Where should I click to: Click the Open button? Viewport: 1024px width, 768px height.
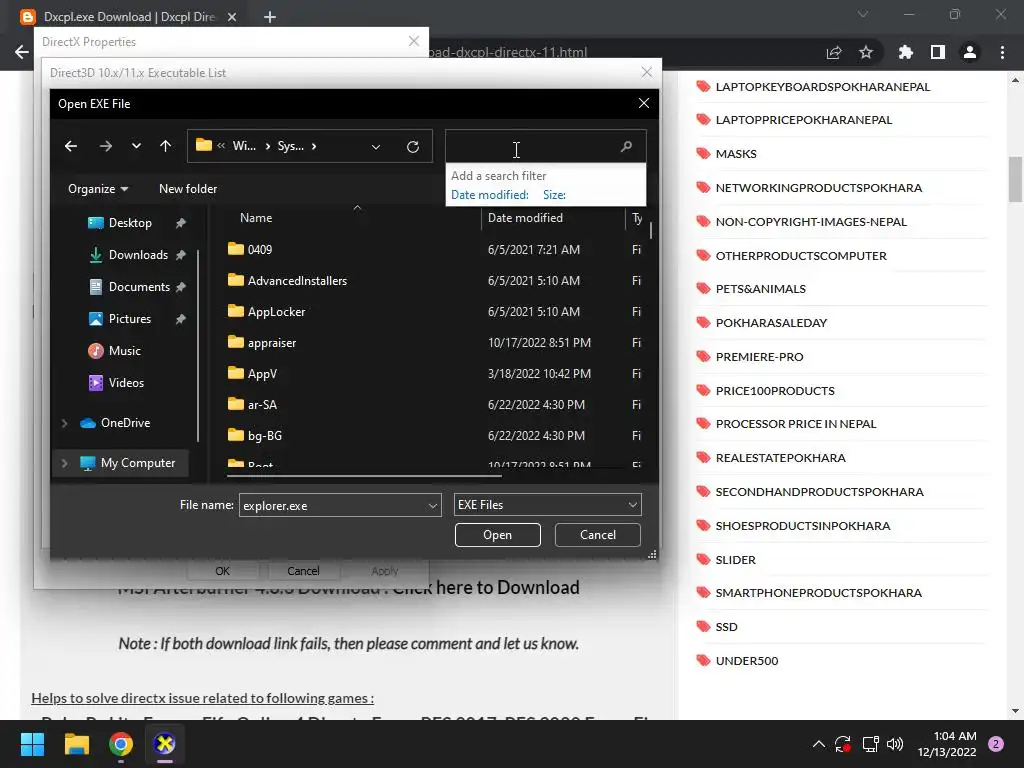[x=498, y=535]
